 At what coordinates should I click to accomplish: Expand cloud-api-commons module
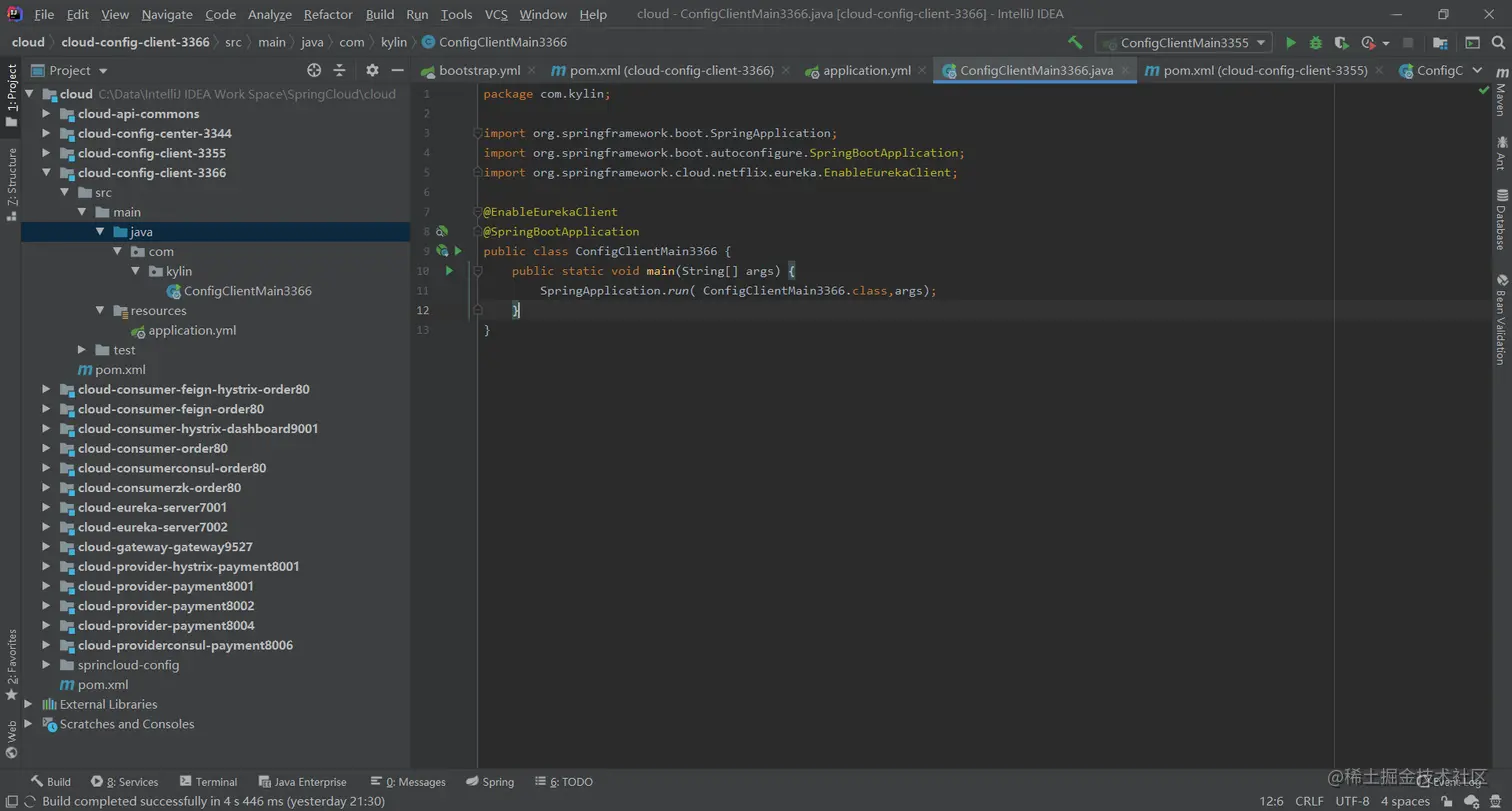[x=46, y=113]
